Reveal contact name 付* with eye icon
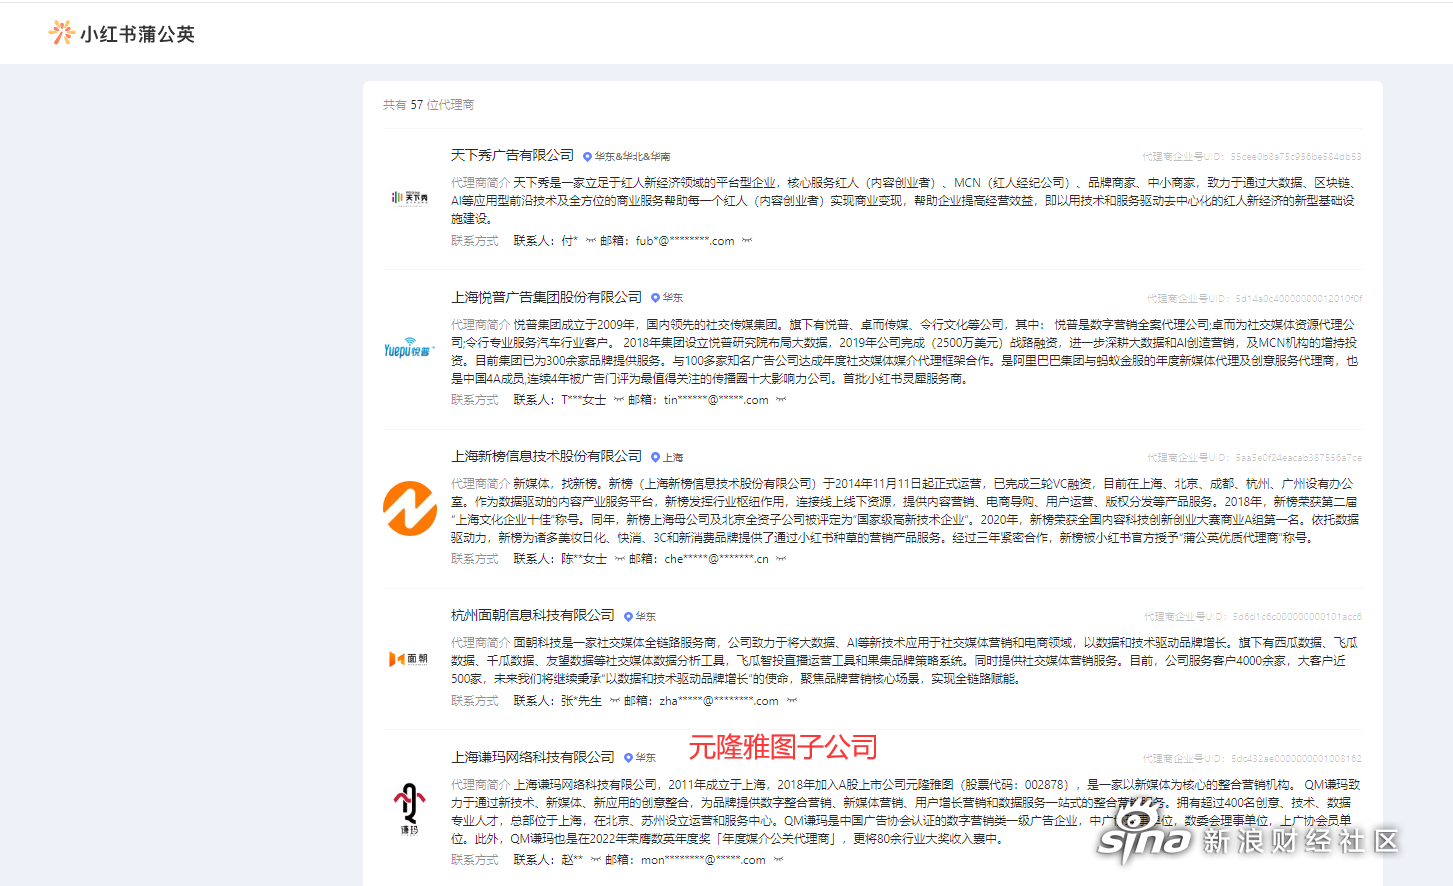 (590, 241)
